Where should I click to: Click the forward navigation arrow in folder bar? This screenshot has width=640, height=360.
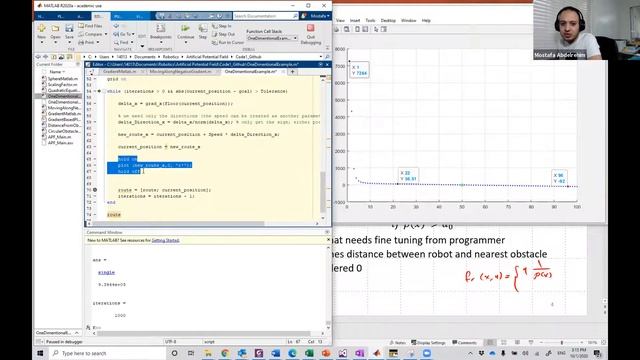point(45,57)
